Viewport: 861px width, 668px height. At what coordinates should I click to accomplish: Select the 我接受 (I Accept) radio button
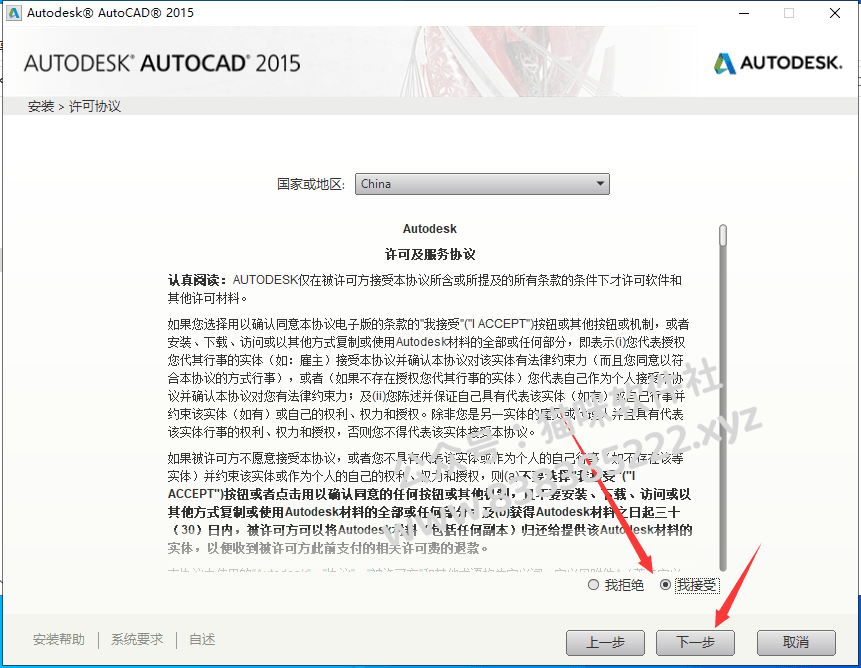coord(665,585)
